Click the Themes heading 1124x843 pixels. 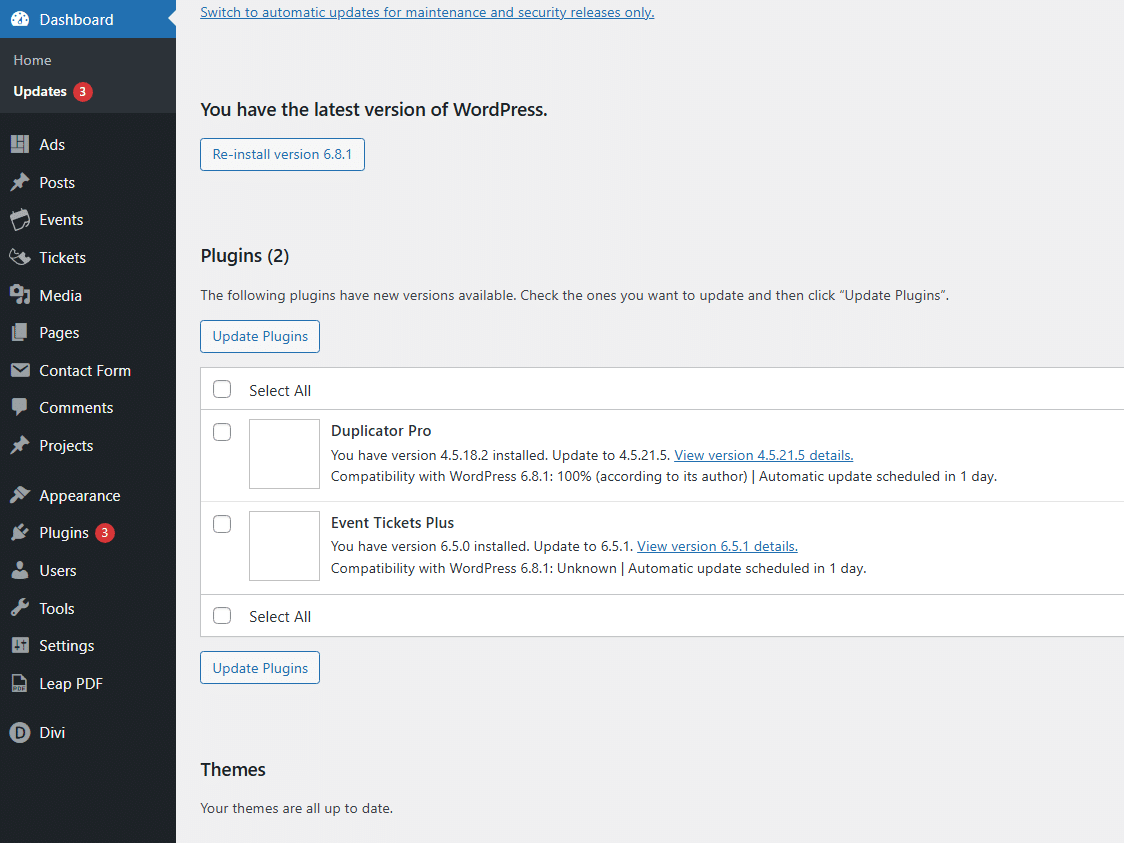point(233,769)
